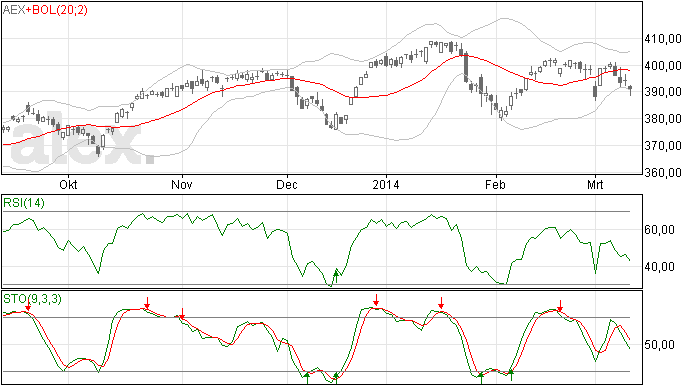Click the red stochastic sell arrow in late December
Image resolution: width=690 pixels, height=387 pixels.
376,300
